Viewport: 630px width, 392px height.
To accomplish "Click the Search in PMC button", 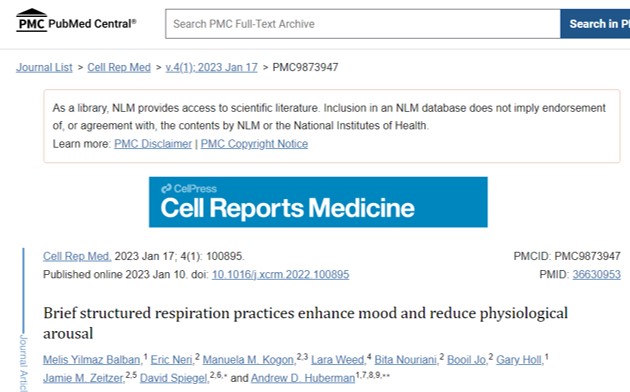I will click(x=595, y=24).
